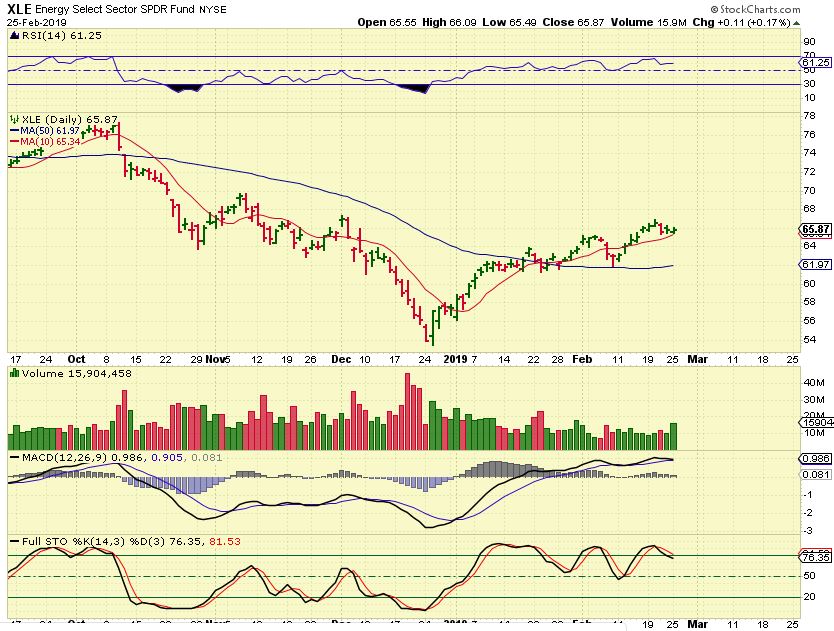Click the blue MA(50) legend line marker
This screenshot has height=631, width=834.
pos(14,131)
